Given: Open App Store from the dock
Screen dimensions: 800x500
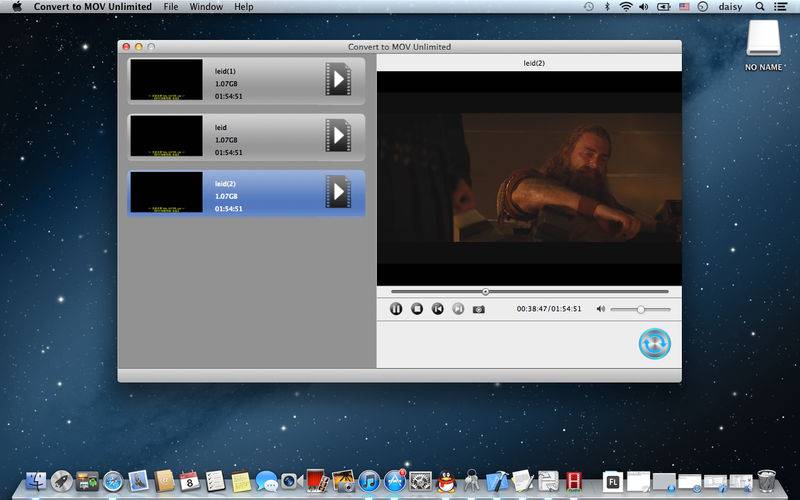Looking at the screenshot, I should [394, 481].
